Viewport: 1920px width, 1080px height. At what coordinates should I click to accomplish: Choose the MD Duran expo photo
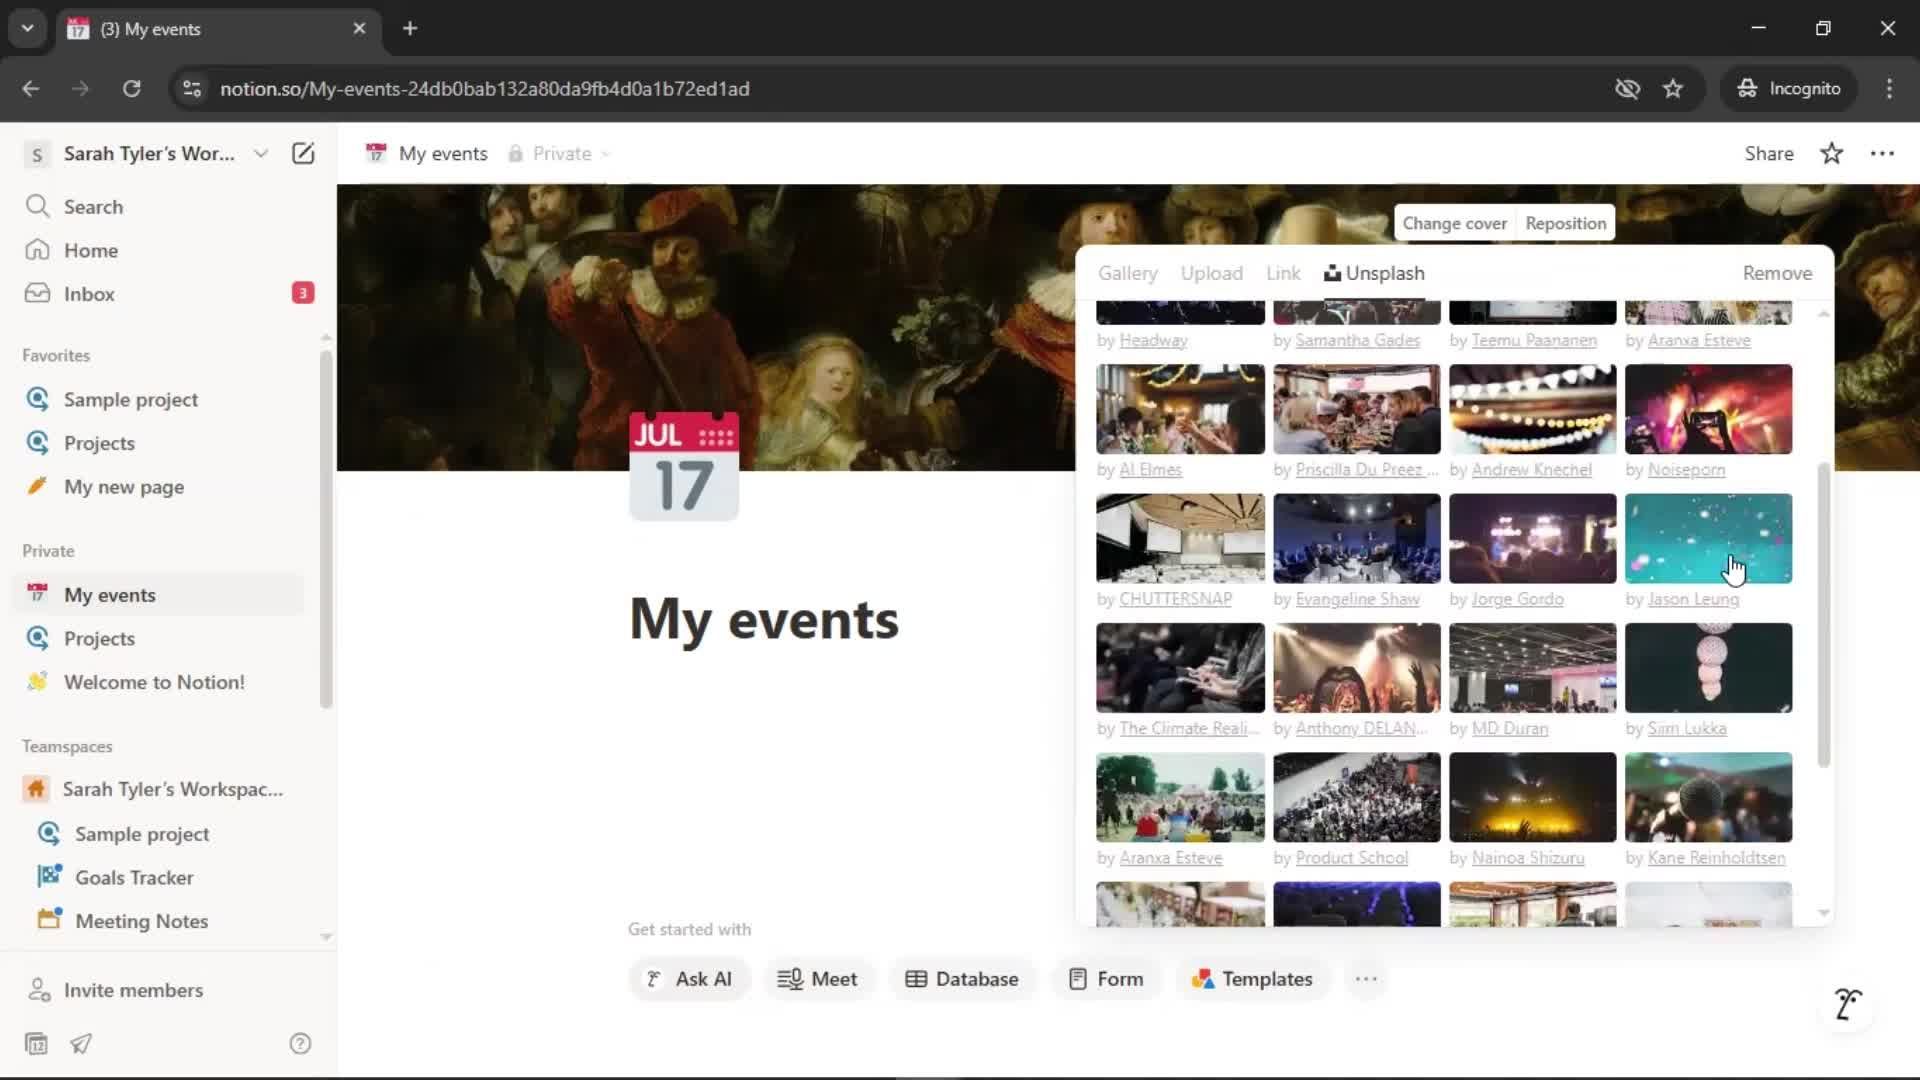(1532, 668)
